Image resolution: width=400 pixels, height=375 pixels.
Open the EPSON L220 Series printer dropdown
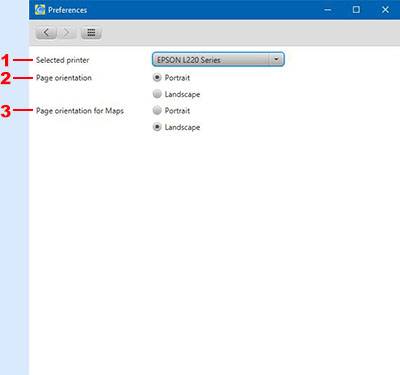[218, 60]
